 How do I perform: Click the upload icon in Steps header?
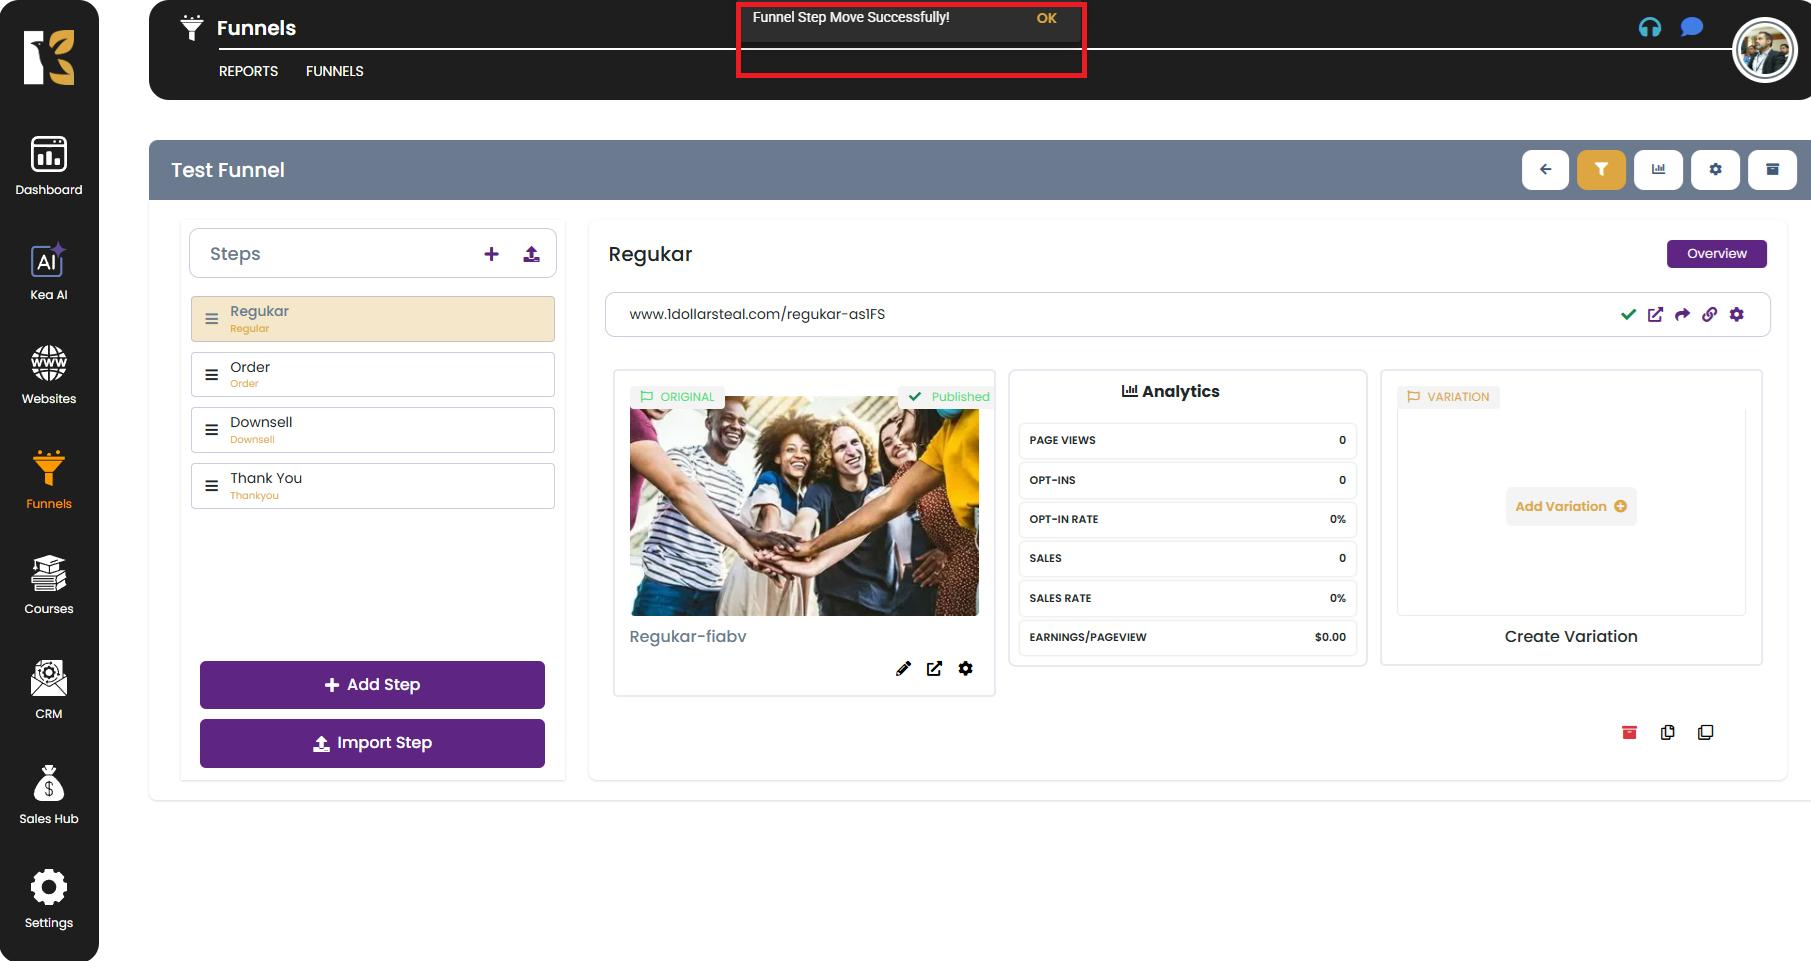[x=531, y=254]
